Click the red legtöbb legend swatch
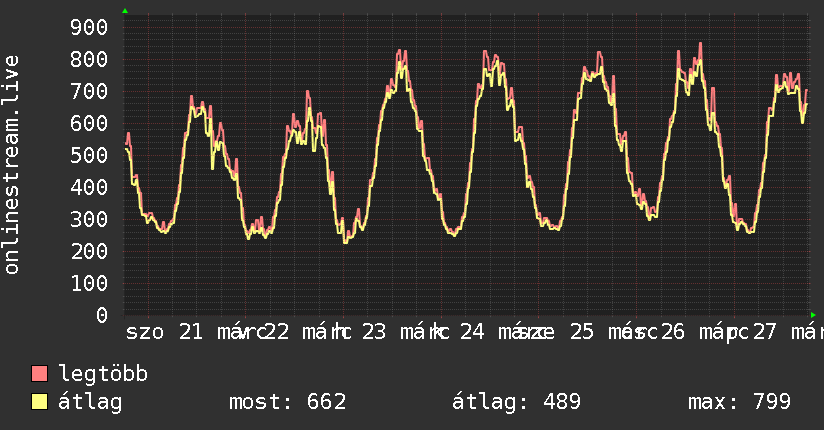Viewport: 824px width, 430px height. click(x=39, y=374)
